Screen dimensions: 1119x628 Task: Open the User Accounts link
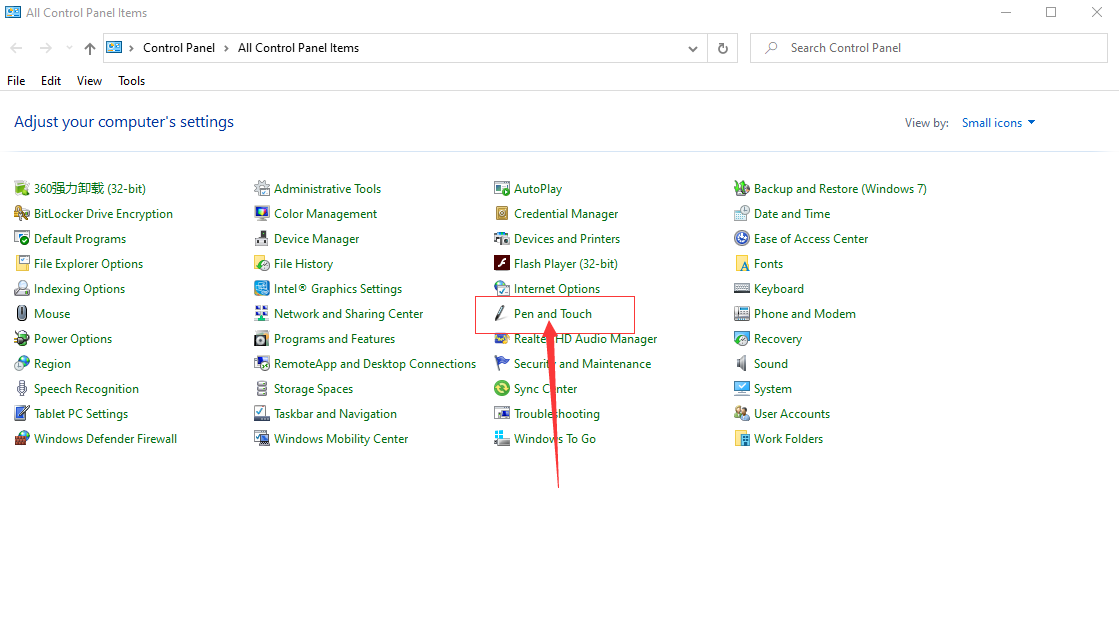click(x=791, y=414)
